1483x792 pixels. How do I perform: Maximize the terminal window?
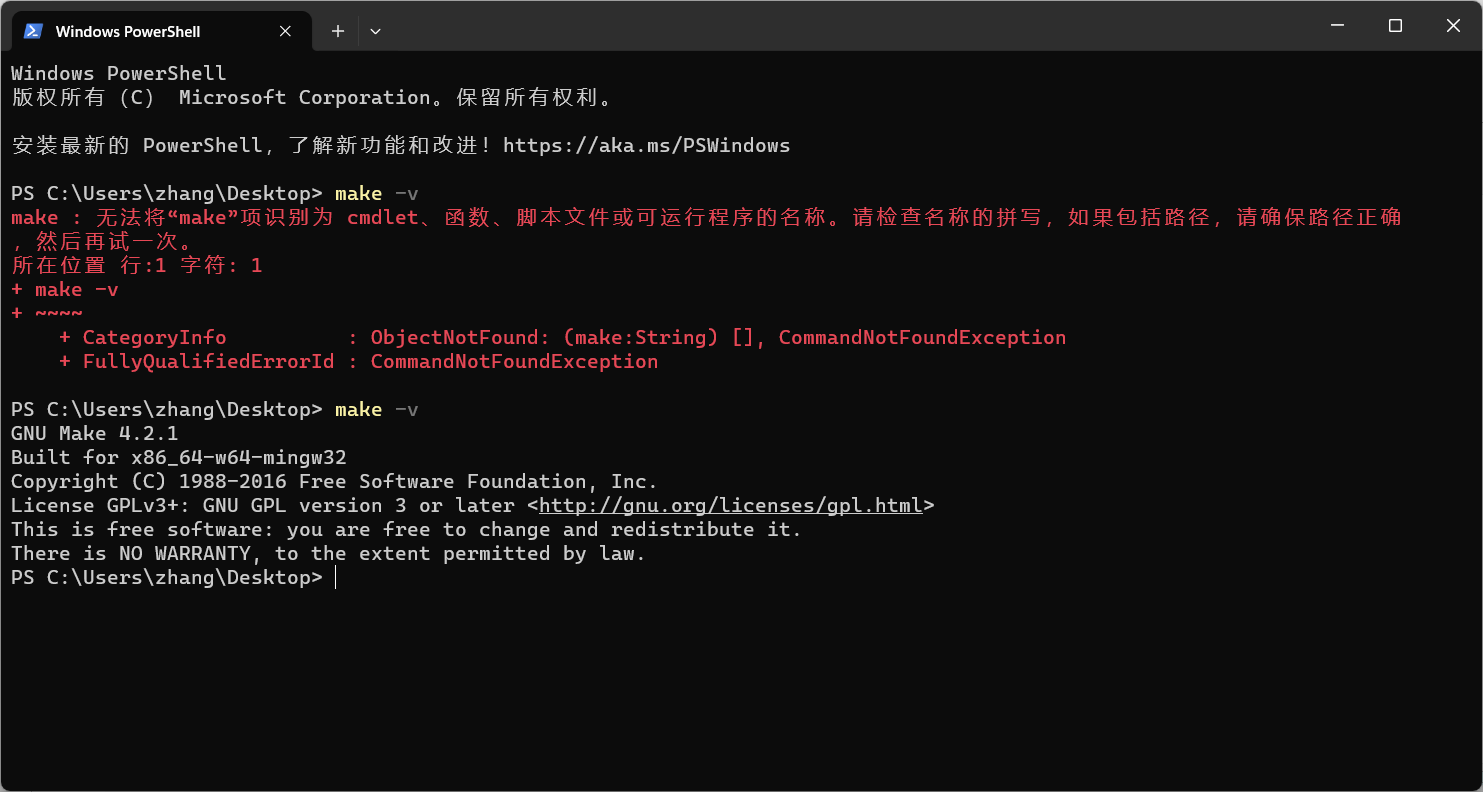[x=1395, y=26]
